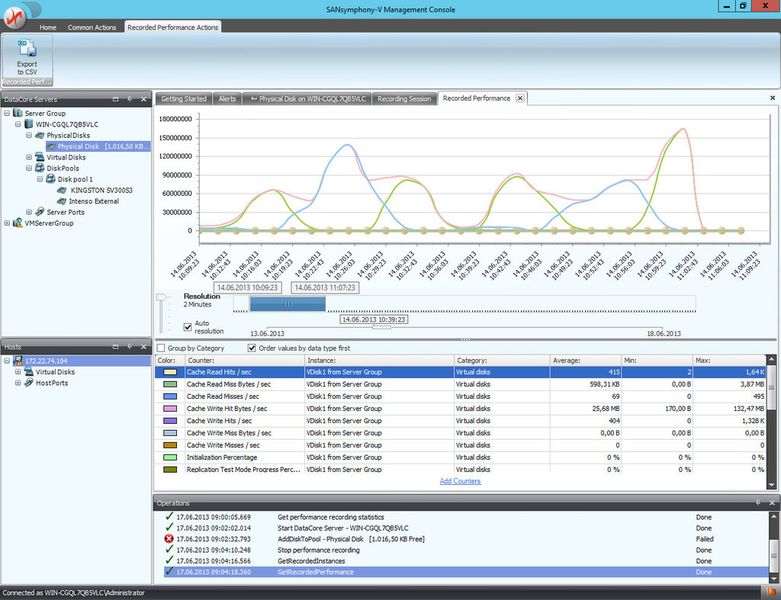The image size is (781, 600).
Task: Click the Operations list scrollbar up arrow
Action: pos(772,517)
